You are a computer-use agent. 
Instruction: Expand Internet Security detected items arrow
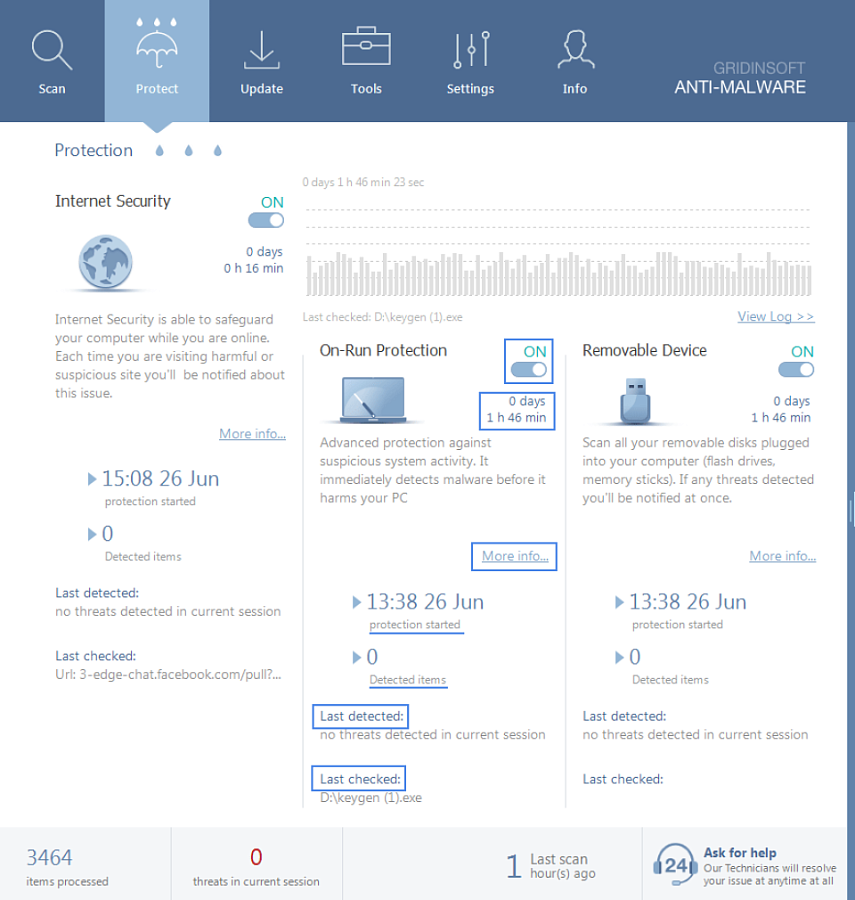pyautogui.click(x=92, y=534)
